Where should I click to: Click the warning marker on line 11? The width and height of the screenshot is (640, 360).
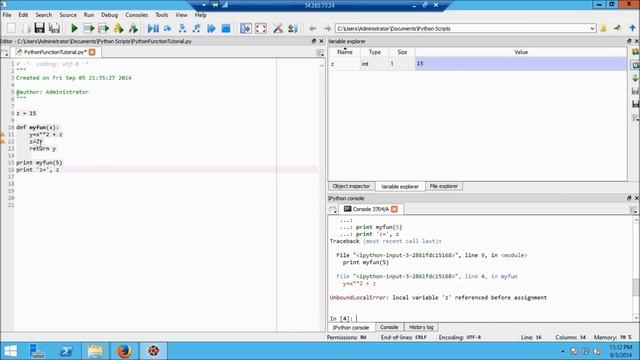[3, 134]
